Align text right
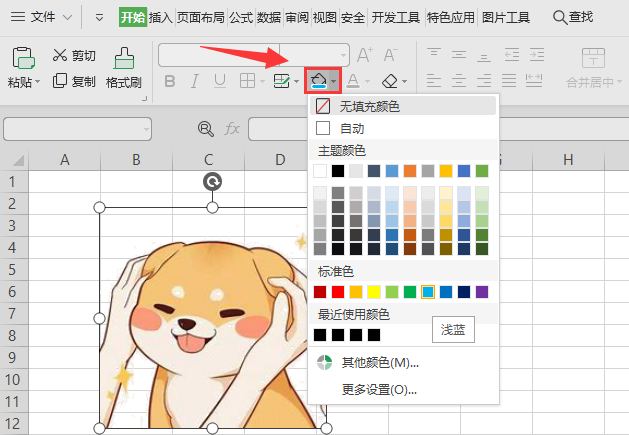The height and width of the screenshot is (435, 629). point(484,81)
